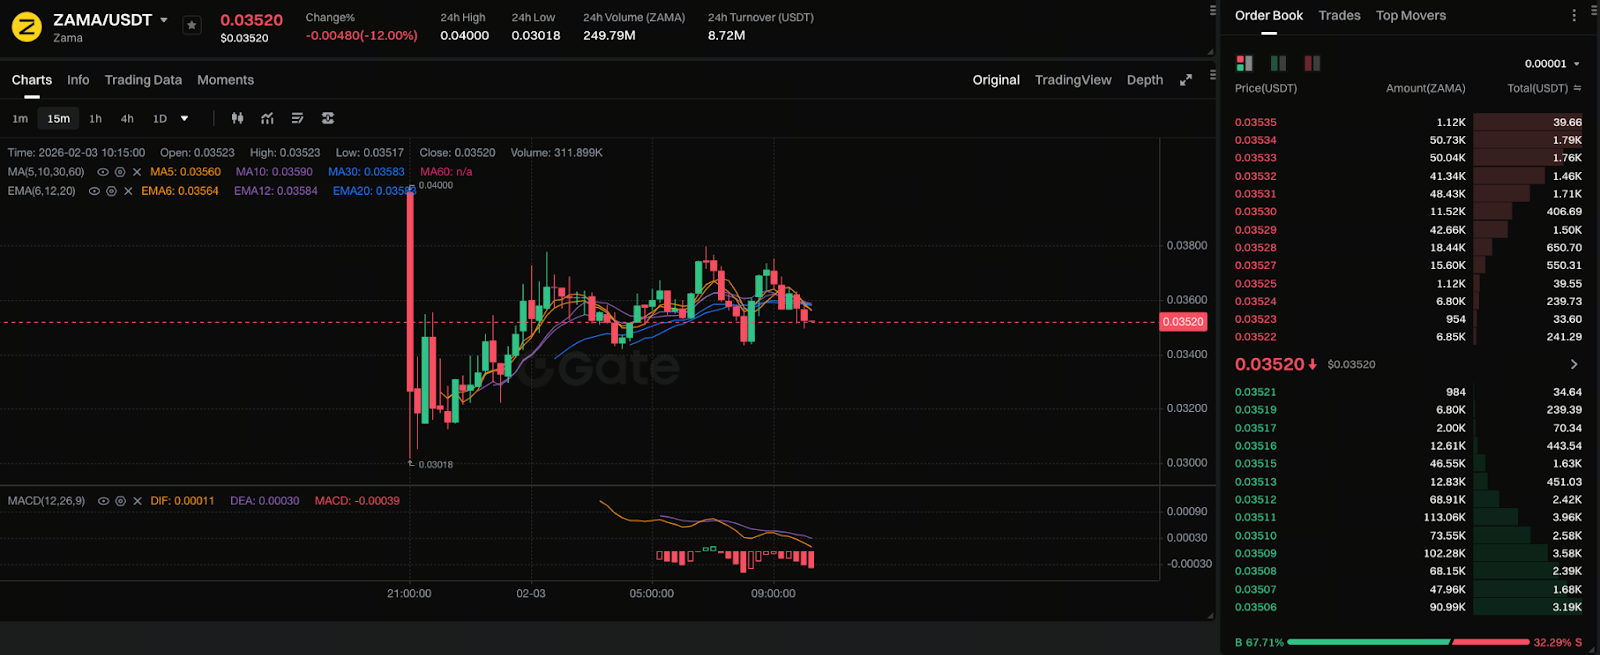
Task: Open the ZAMA/USDT pair selector dropdown
Action: click(164, 20)
